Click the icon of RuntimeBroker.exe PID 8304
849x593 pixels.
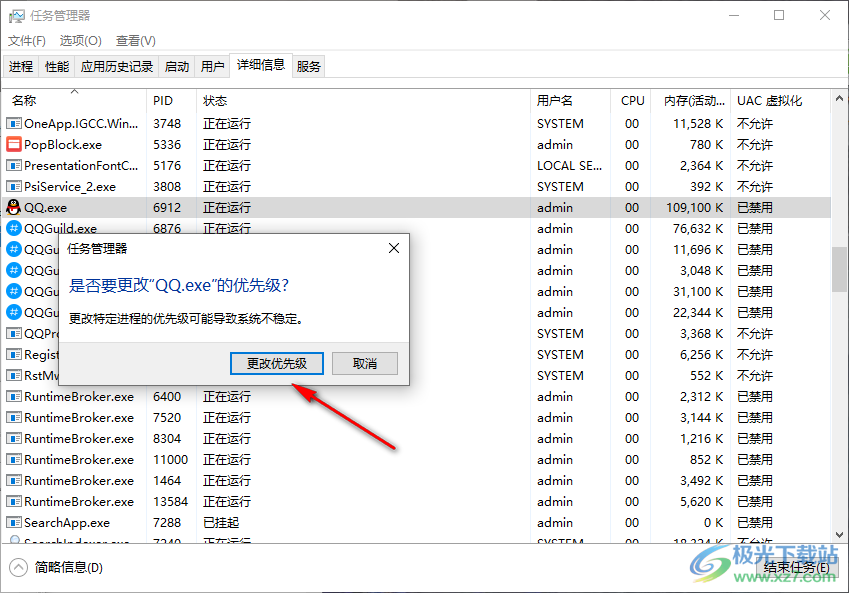14,439
